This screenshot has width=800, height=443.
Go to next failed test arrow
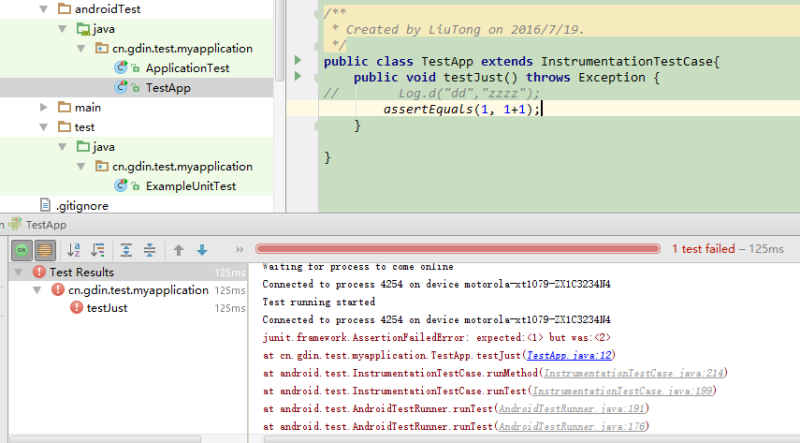202,250
